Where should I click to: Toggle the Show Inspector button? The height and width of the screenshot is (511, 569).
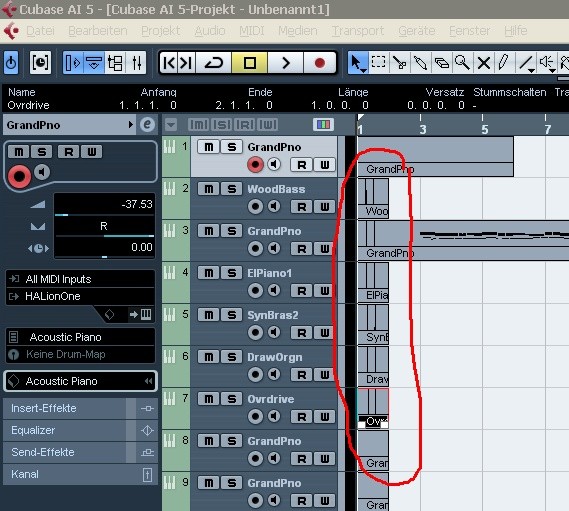click(73, 63)
